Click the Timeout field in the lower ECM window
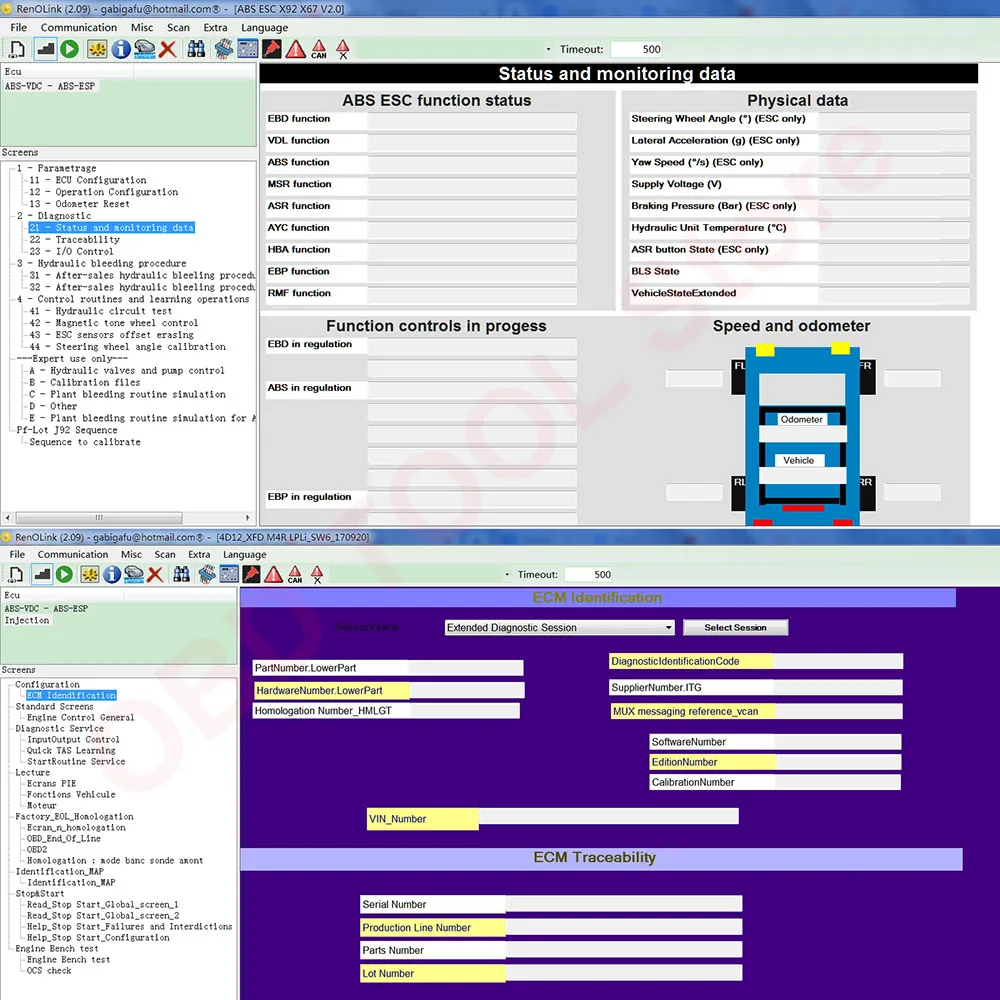The width and height of the screenshot is (1000, 1000). (x=589, y=574)
